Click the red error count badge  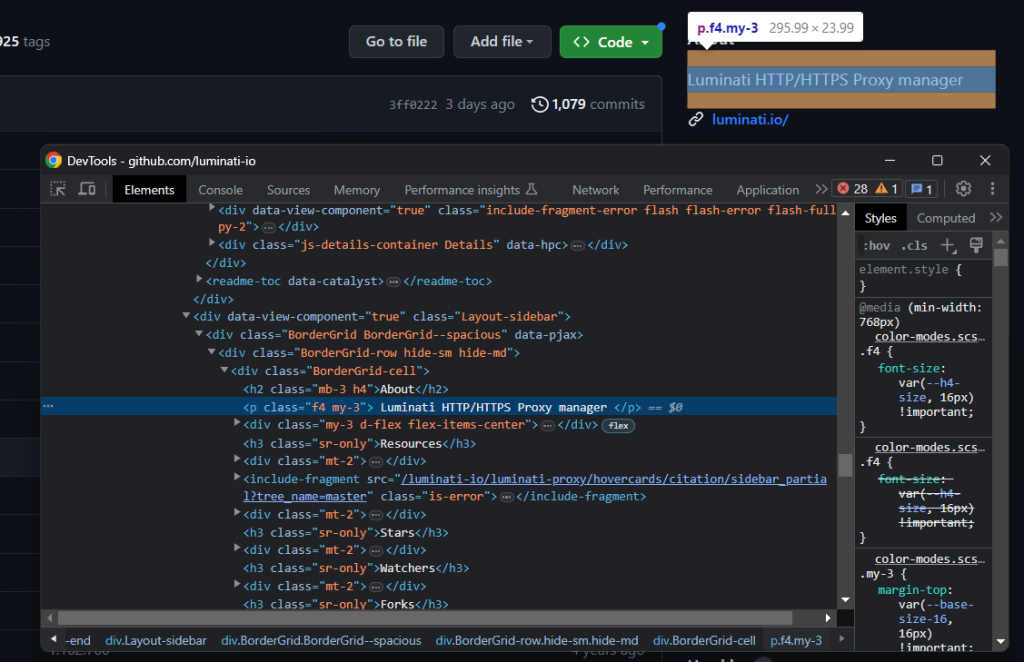coord(852,189)
